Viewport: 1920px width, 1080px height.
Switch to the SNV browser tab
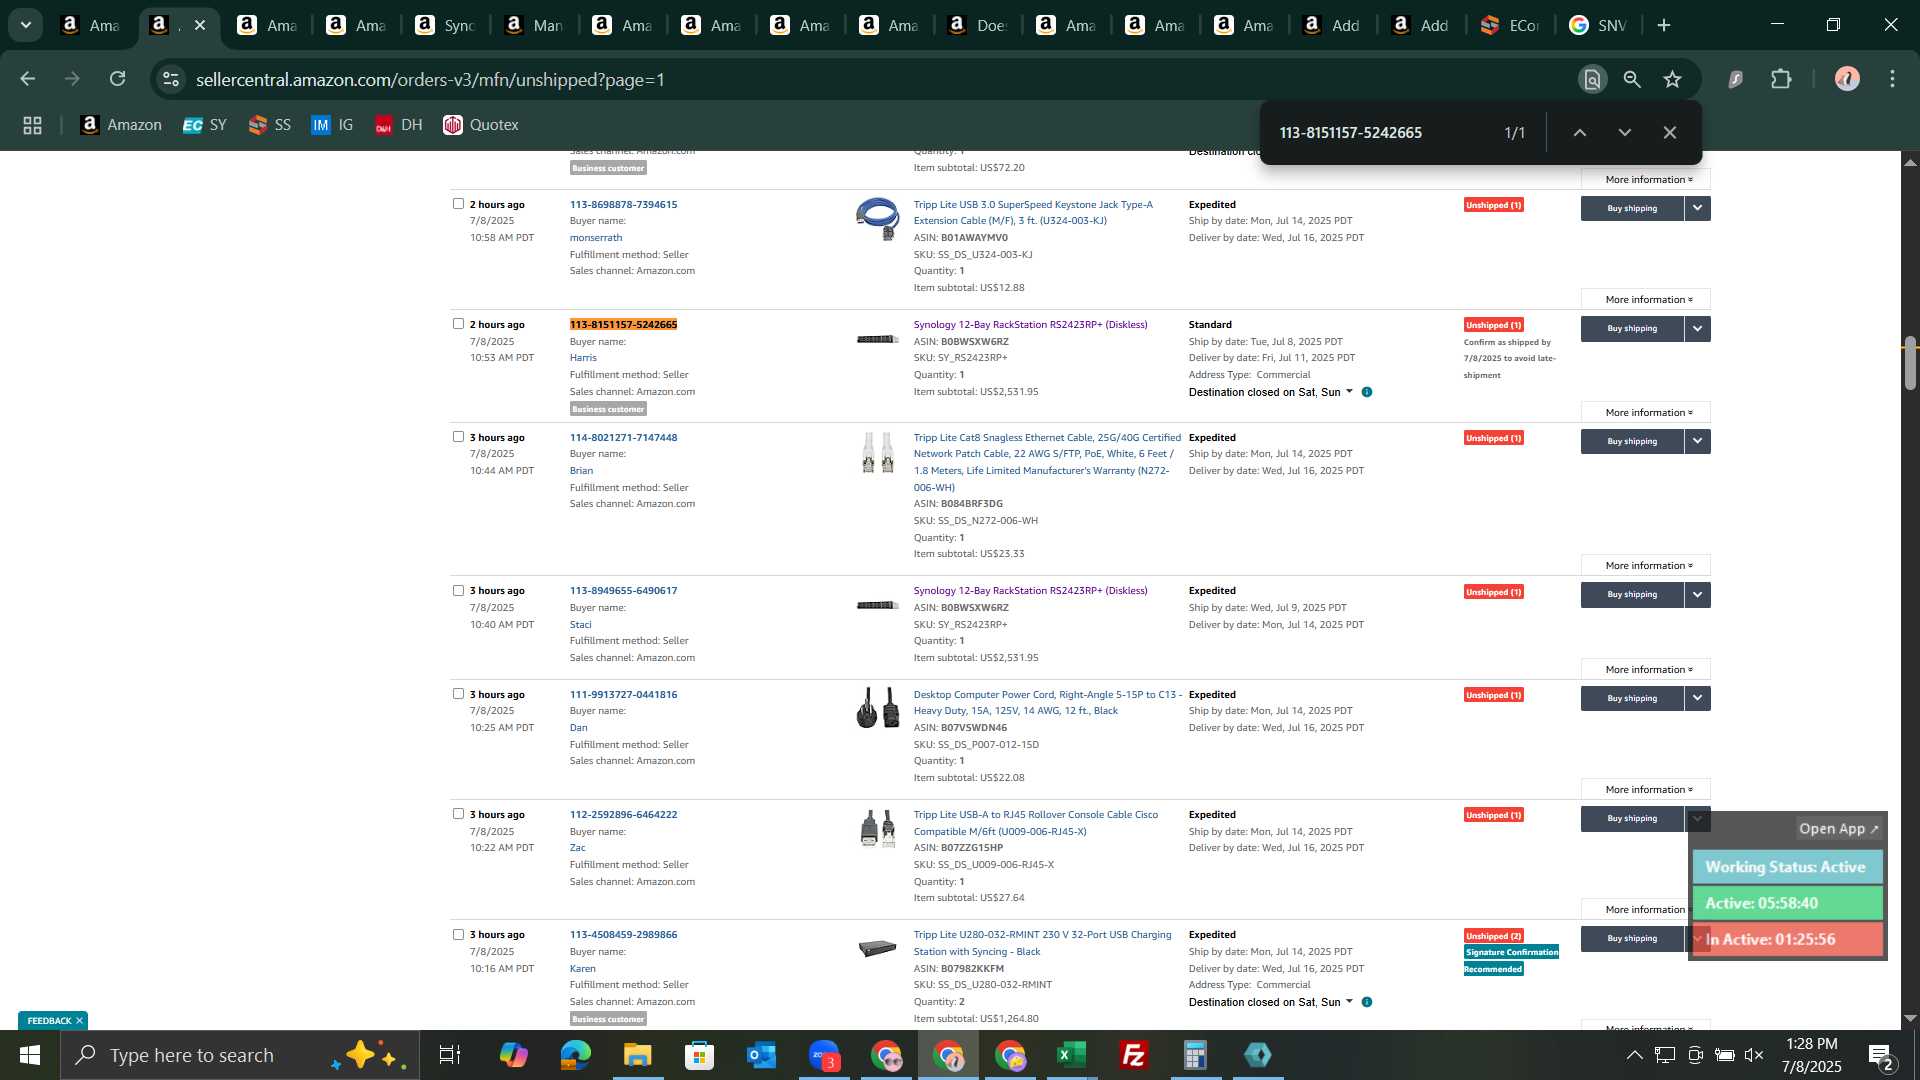[x=1600, y=25]
